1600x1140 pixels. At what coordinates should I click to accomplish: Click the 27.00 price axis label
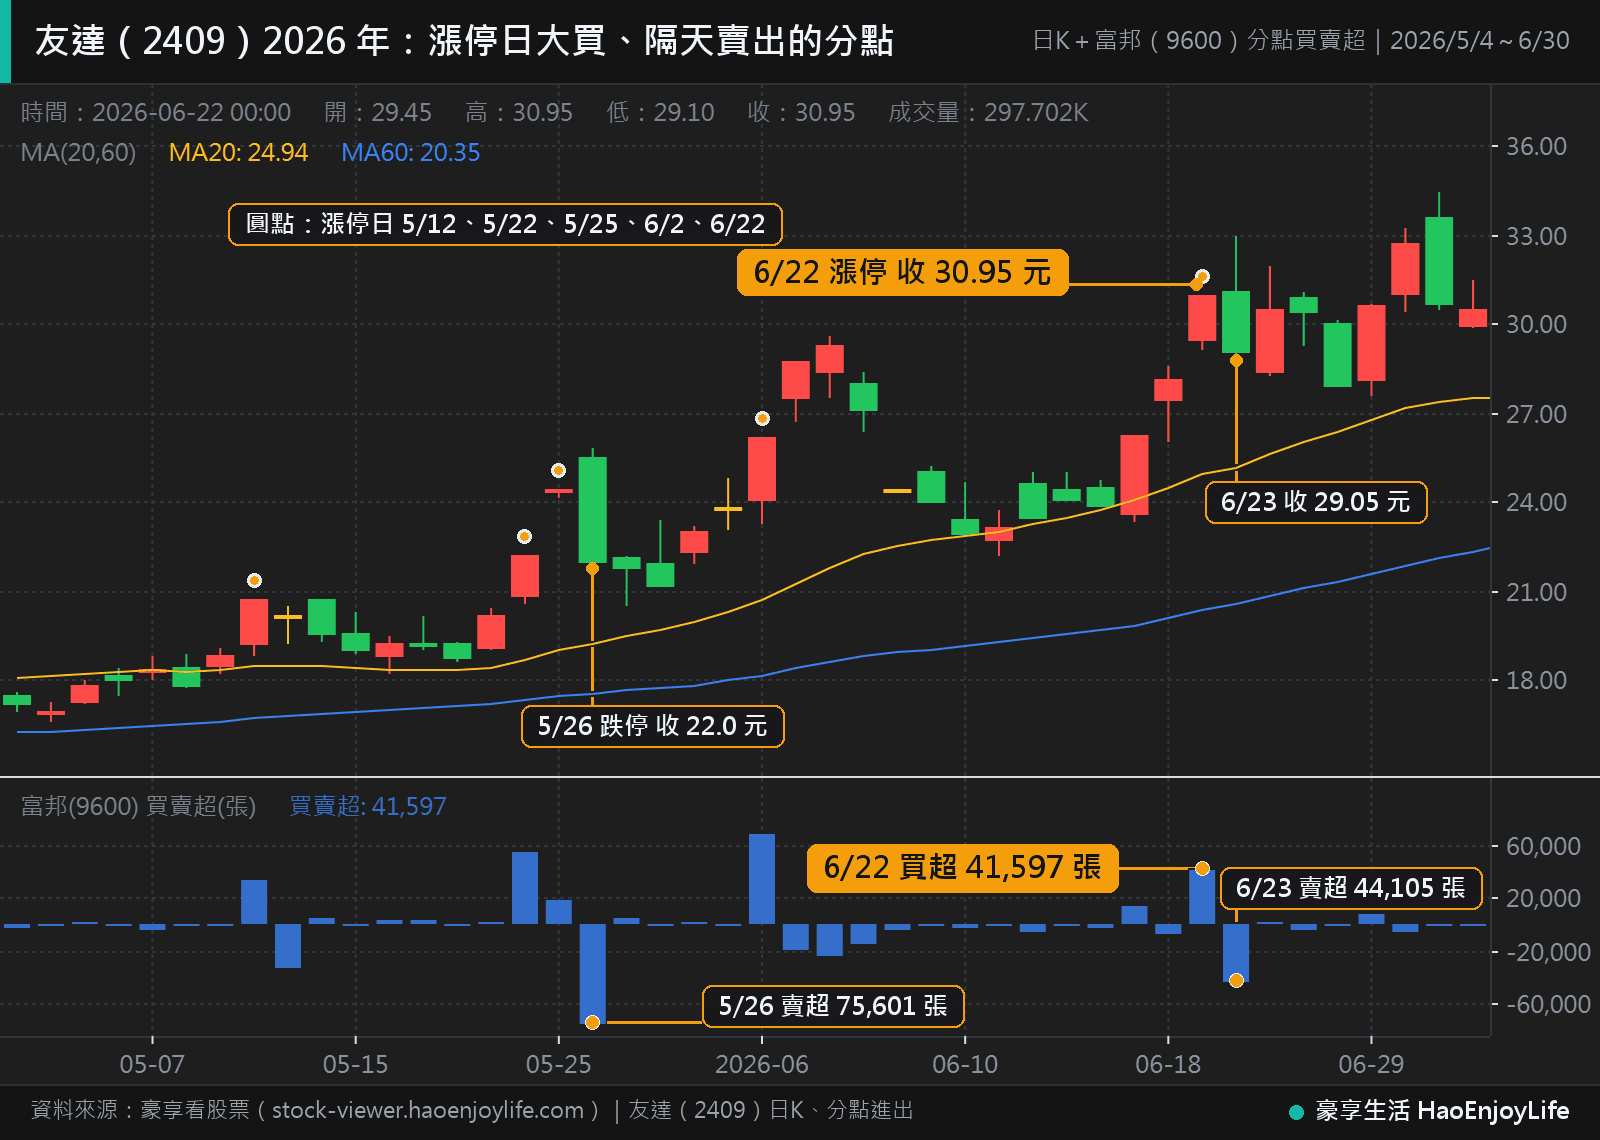1536,414
